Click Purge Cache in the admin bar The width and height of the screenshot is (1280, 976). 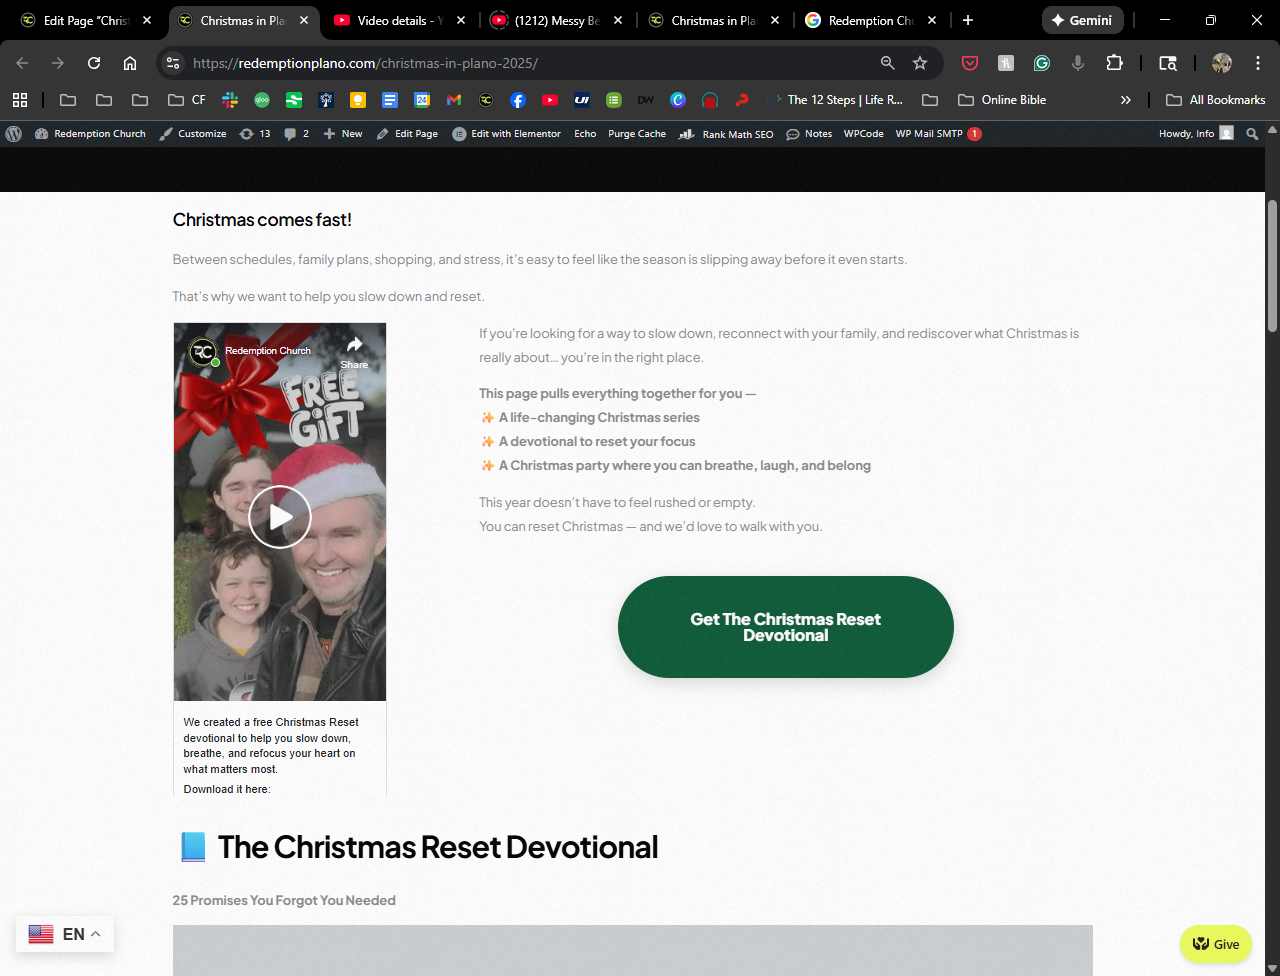point(636,134)
